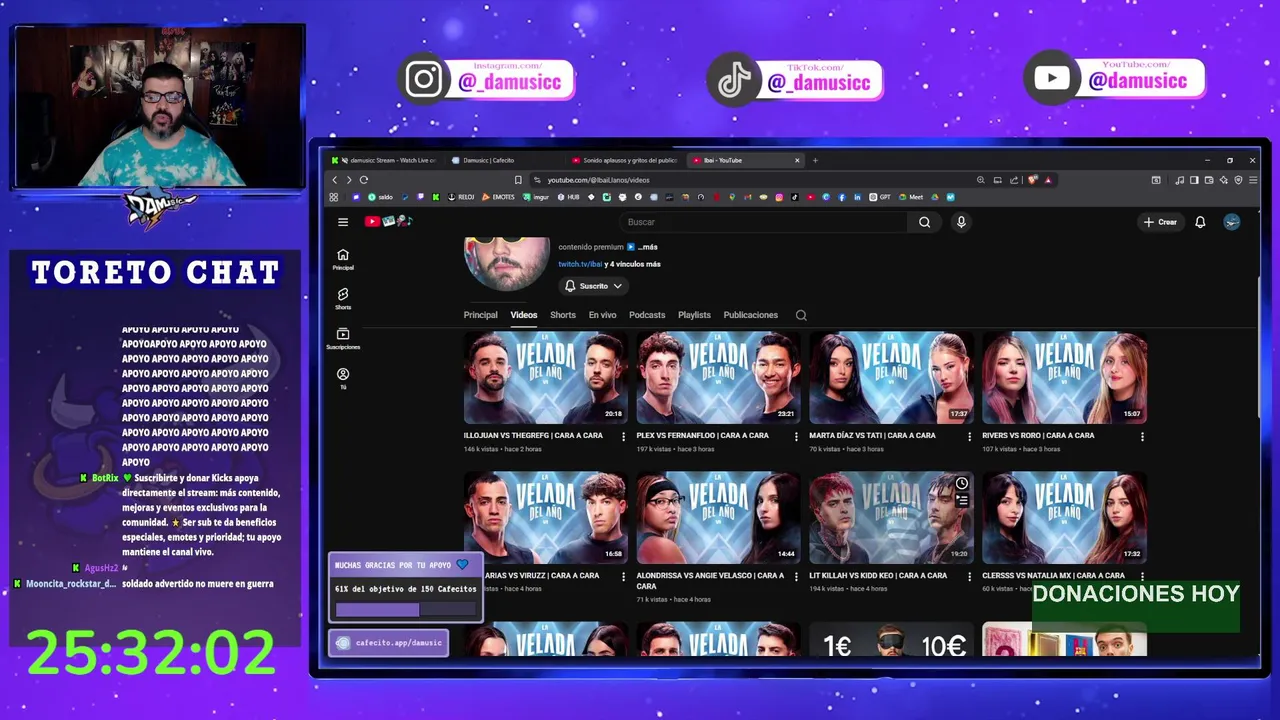Open the Brave wallet icon
The image size is (1280, 720).
point(1208,180)
